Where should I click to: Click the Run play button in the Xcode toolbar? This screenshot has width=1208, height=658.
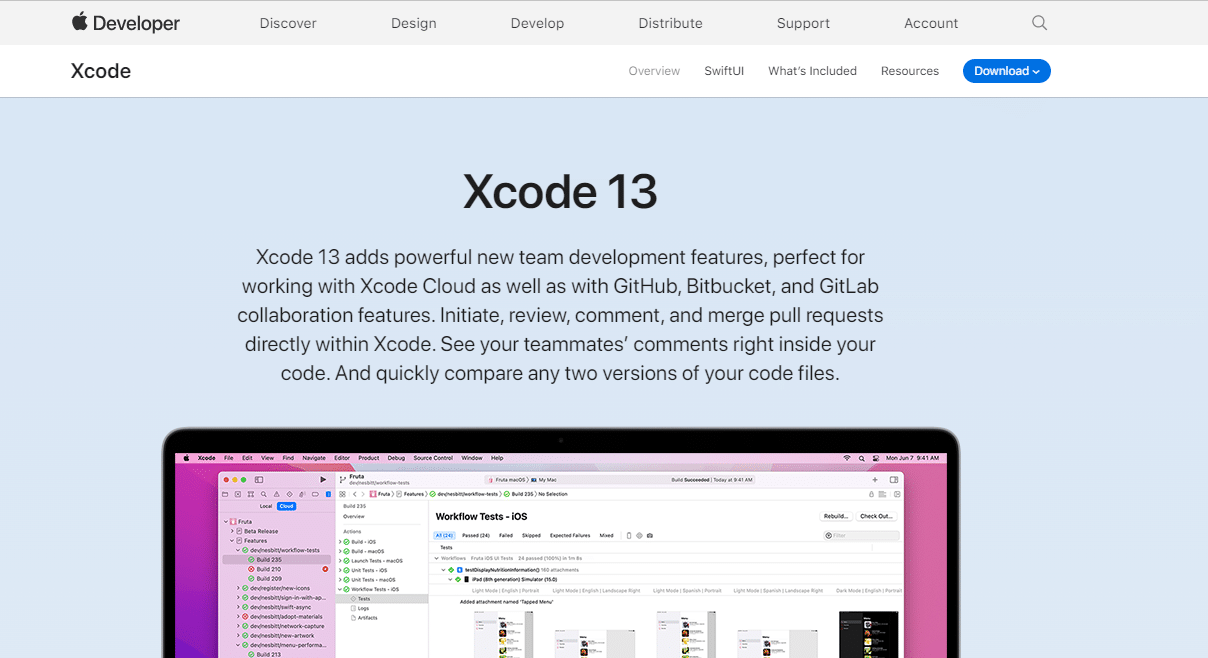coord(323,480)
